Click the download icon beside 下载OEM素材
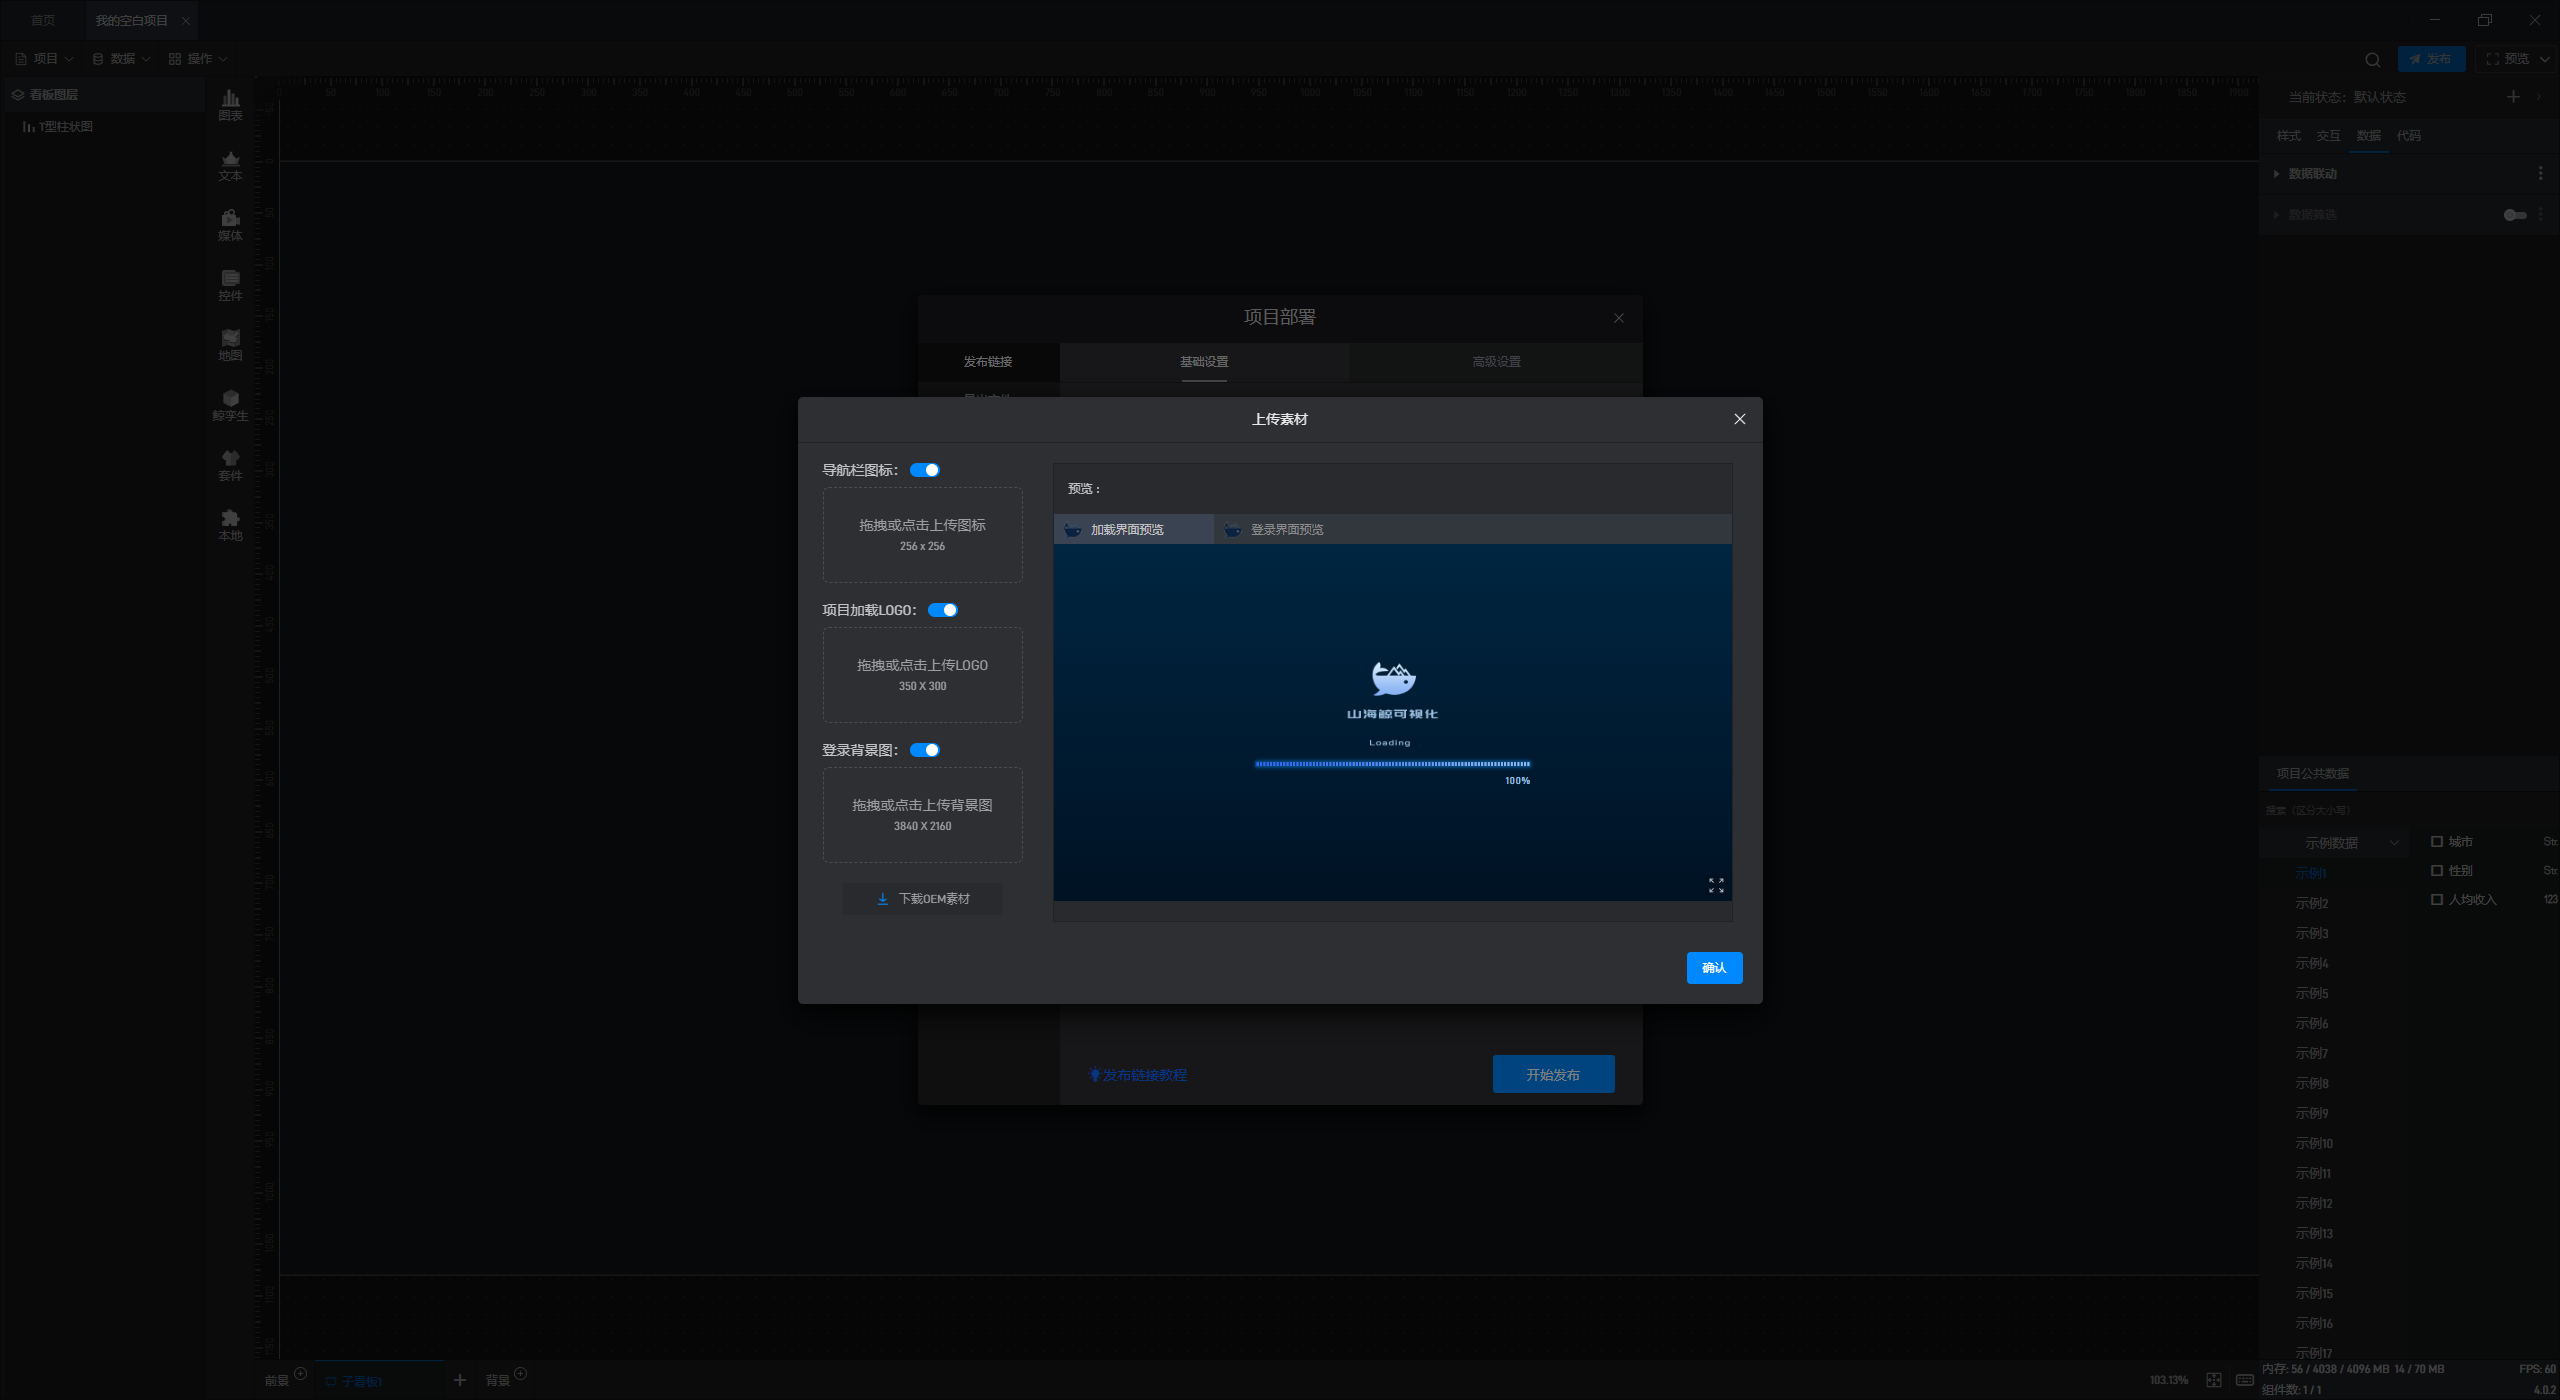Image resolution: width=2560 pixels, height=1400 pixels. click(882, 899)
